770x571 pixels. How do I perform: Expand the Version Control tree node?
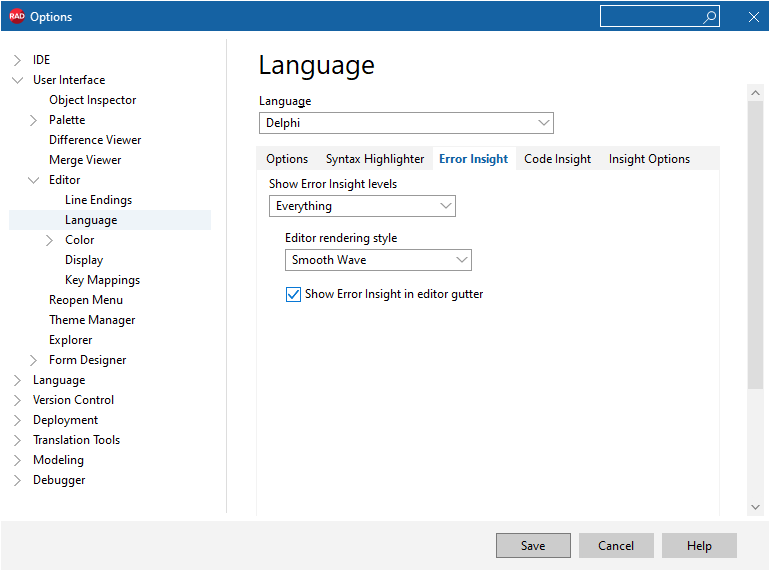point(17,401)
